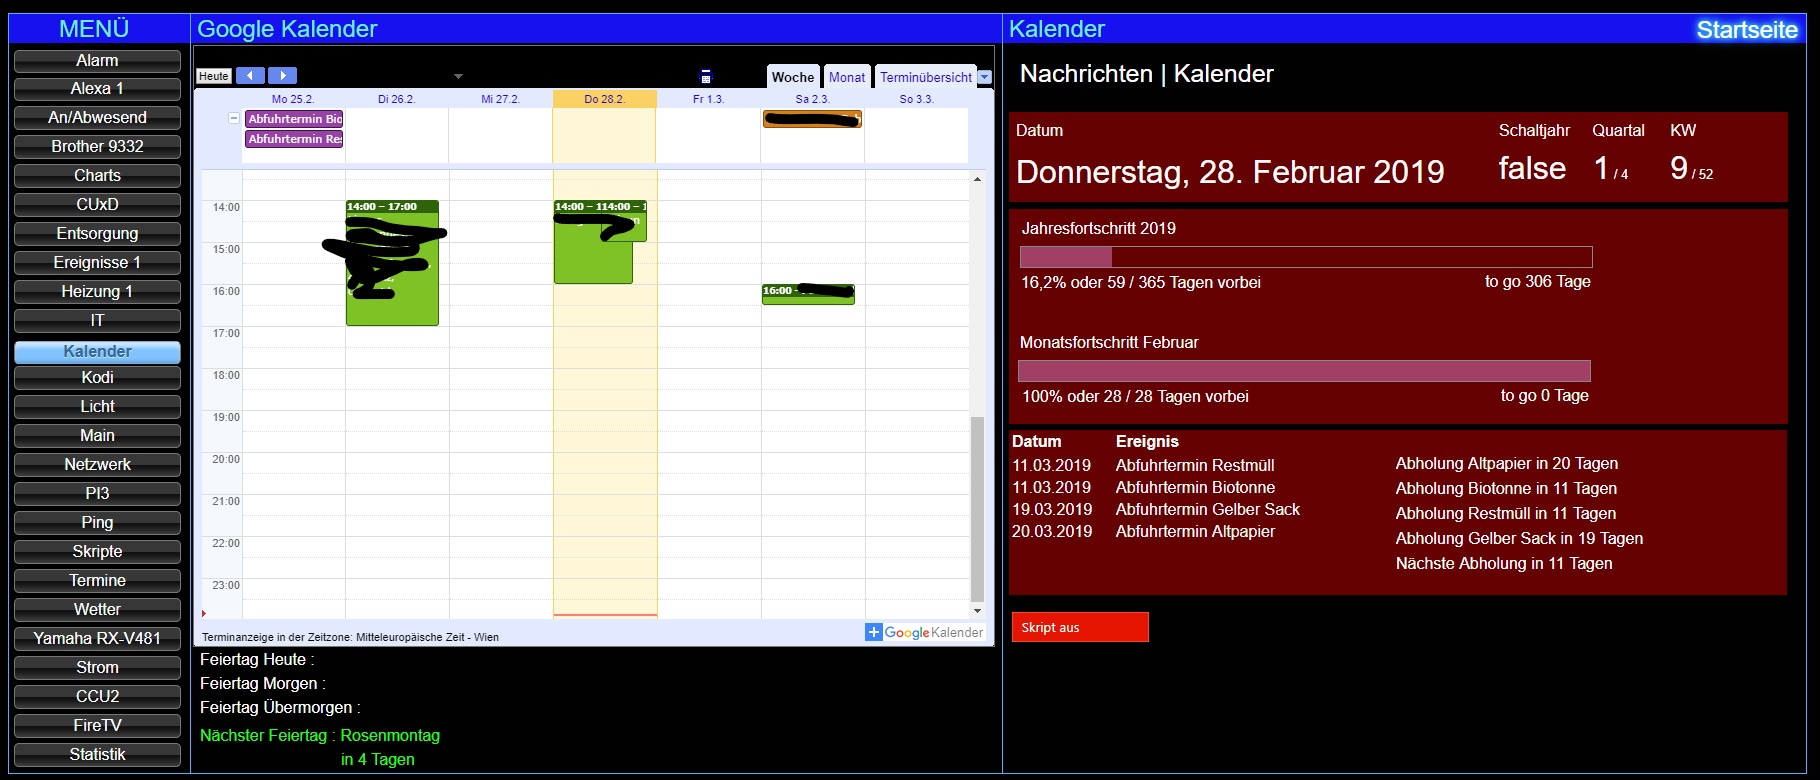Open the Licht page
Viewport: 1820px width, 780px height.
click(97, 407)
